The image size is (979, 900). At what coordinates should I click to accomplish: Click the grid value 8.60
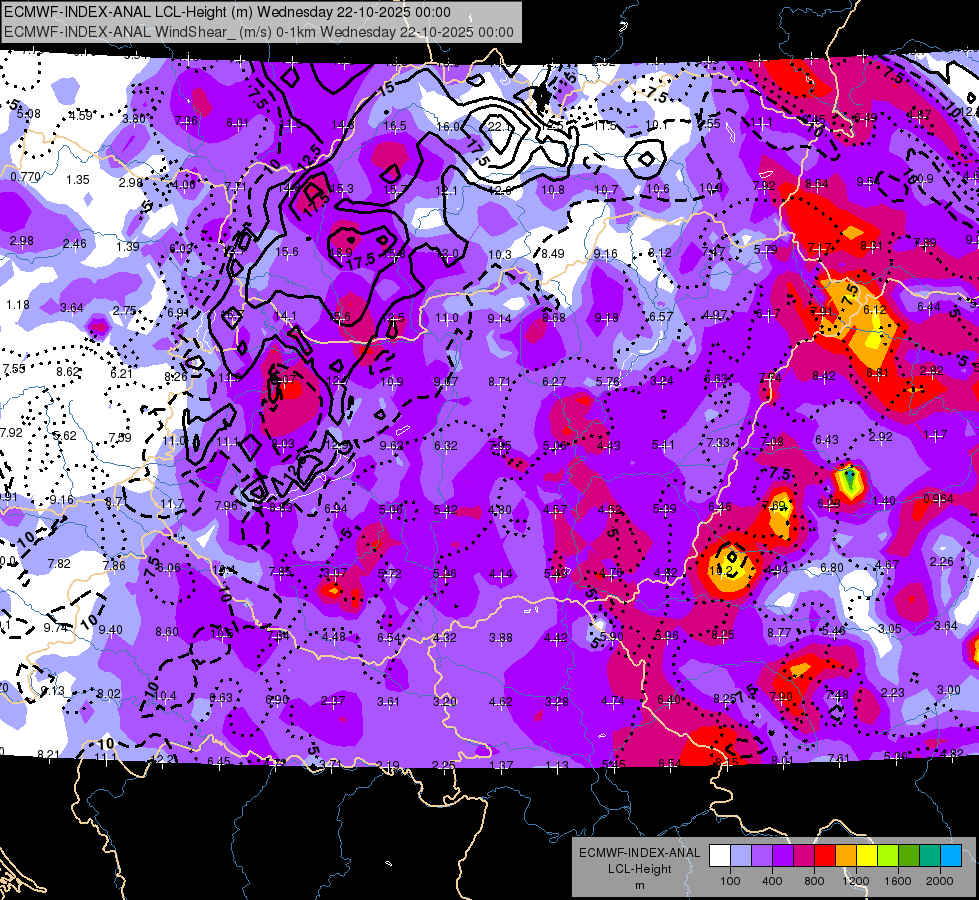(x=167, y=632)
